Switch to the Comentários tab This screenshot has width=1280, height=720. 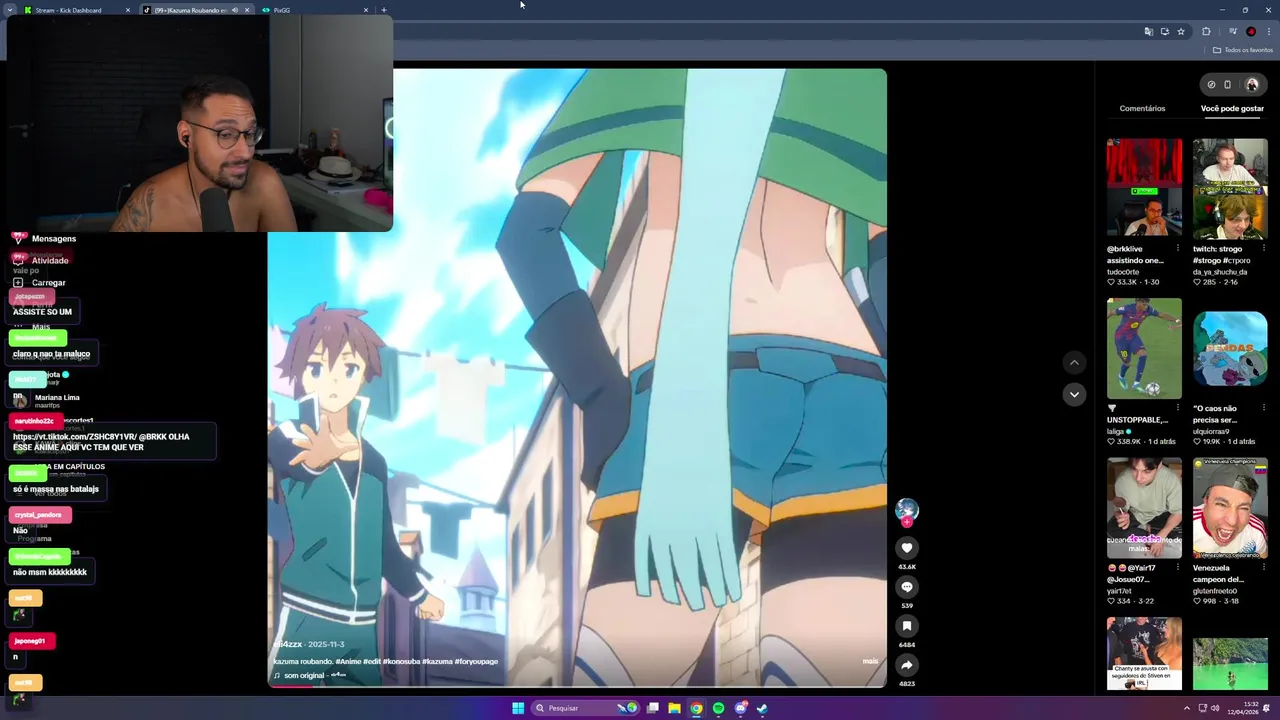click(1142, 108)
